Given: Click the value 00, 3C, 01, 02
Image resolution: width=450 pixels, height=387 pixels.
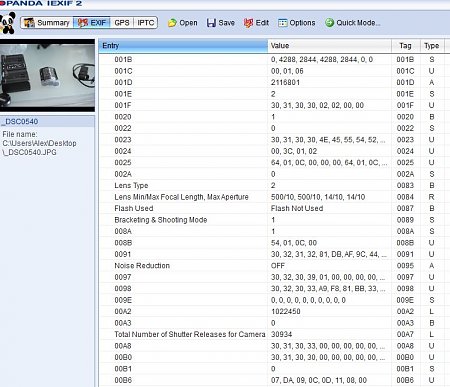Looking at the screenshot, I should tap(294, 151).
